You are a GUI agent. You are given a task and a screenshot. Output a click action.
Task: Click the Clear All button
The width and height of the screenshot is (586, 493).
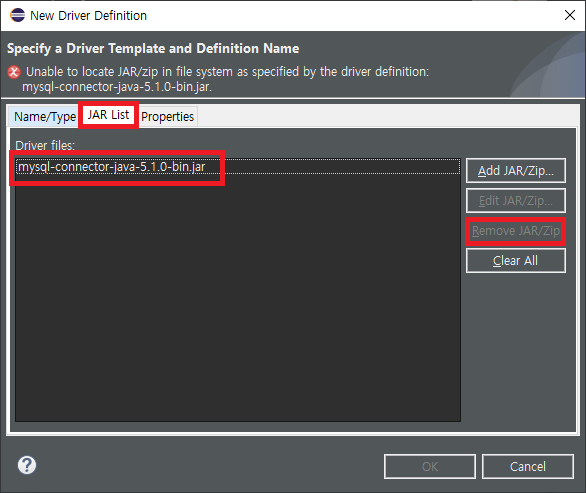(x=516, y=261)
